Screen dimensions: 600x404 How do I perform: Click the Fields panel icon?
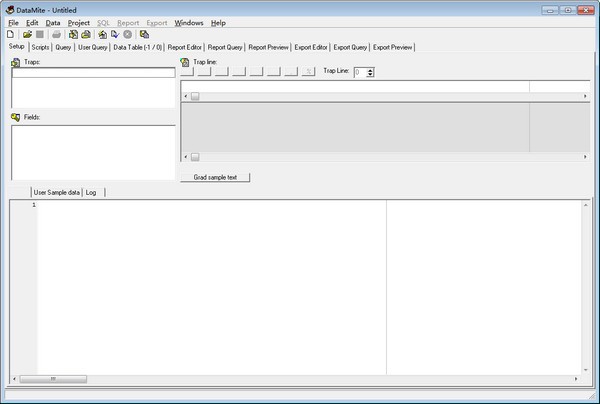(x=16, y=117)
